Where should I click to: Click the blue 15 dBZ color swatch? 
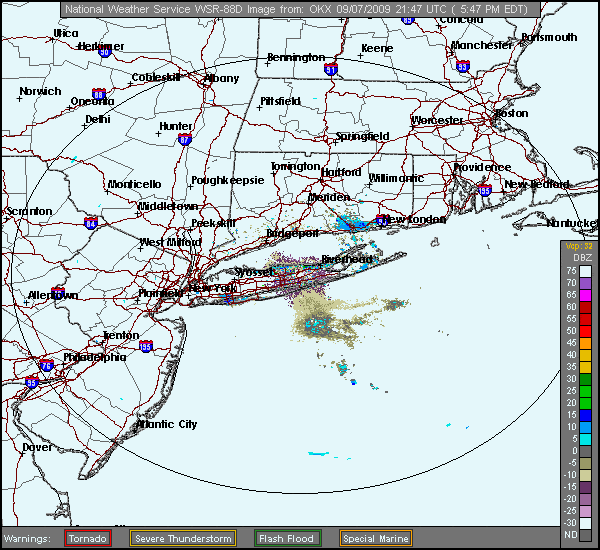pyautogui.click(x=585, y=415)
